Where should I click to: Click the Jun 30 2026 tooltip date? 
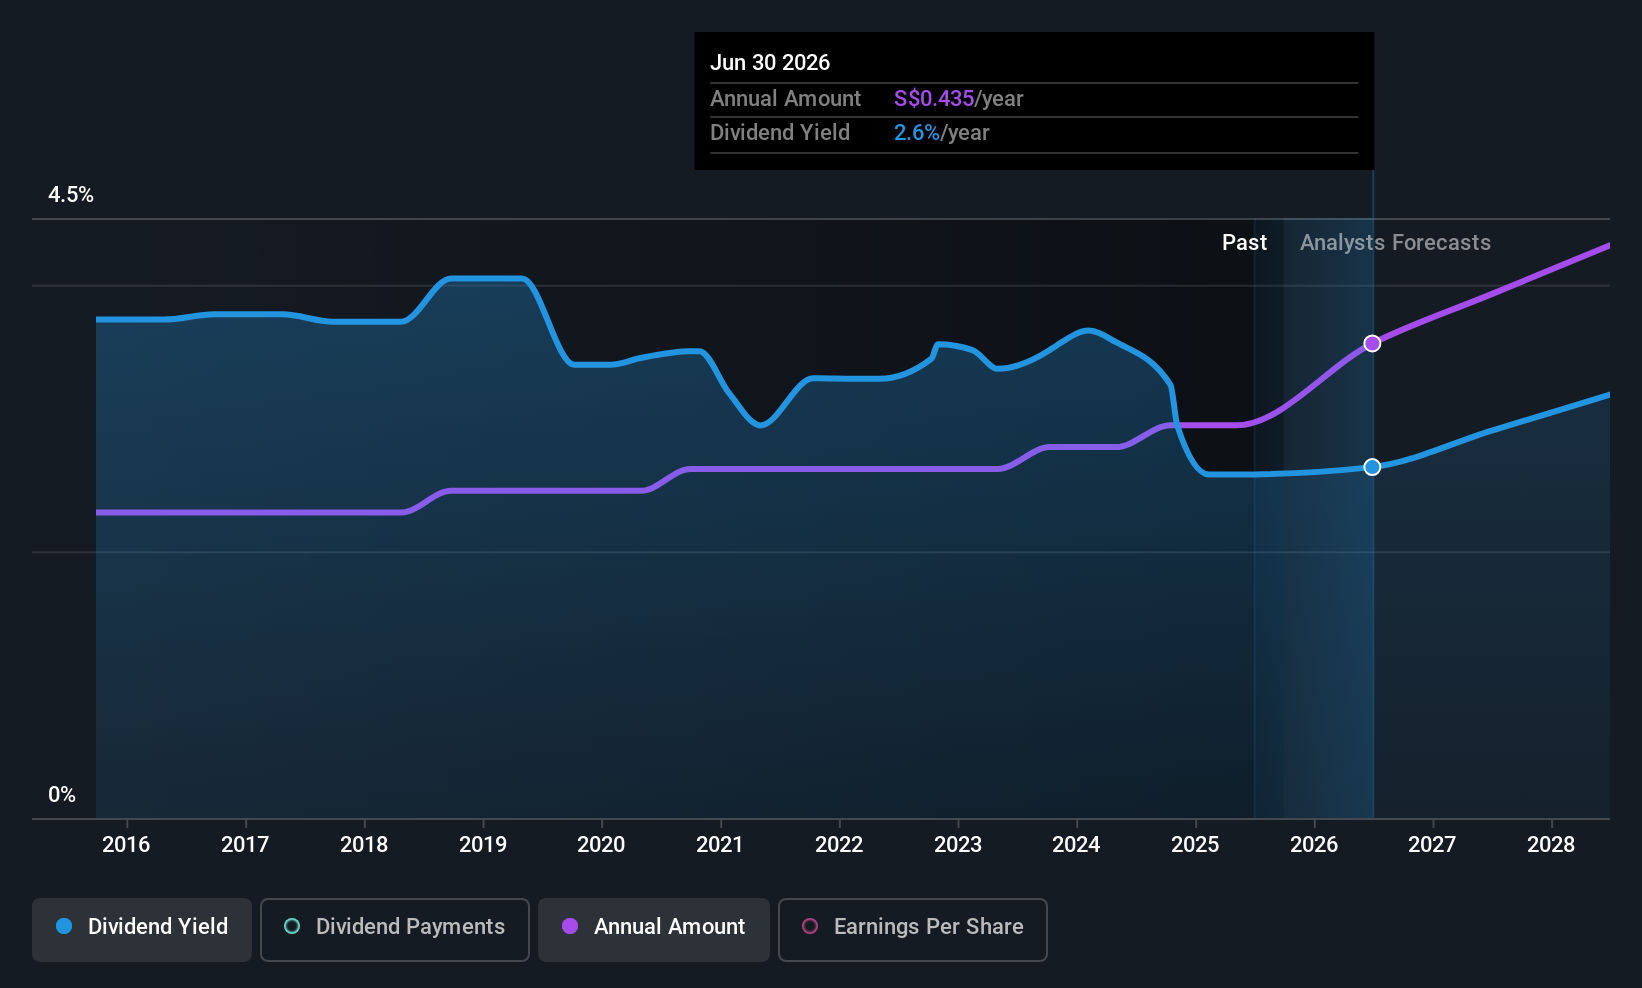(x=770, y=62)
